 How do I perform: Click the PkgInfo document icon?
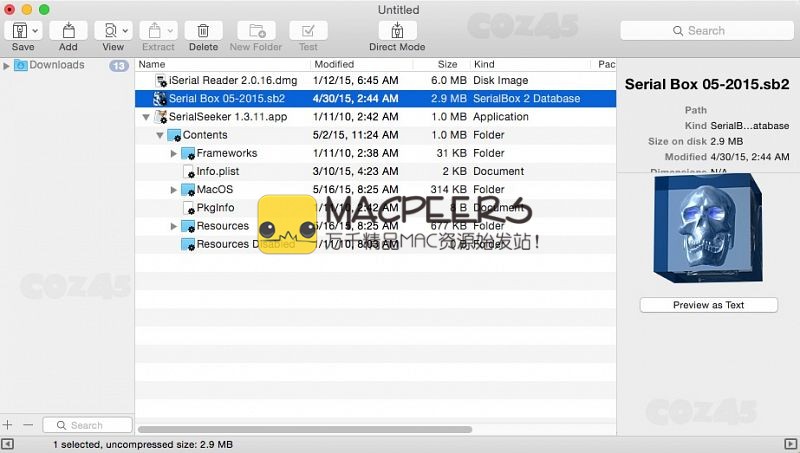[x=188, y=208]
